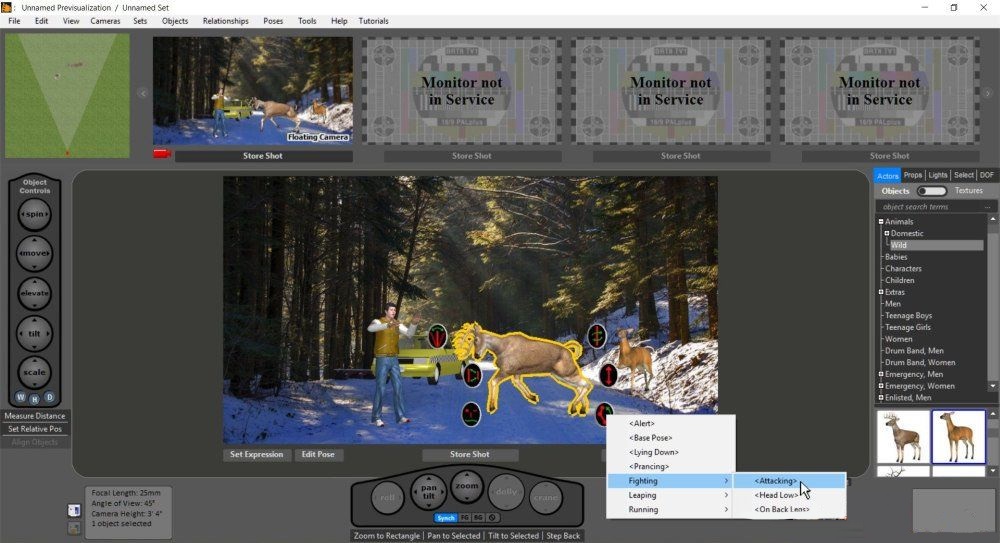
Task: Click the tilt object control dial
Action: coord(34,334)
